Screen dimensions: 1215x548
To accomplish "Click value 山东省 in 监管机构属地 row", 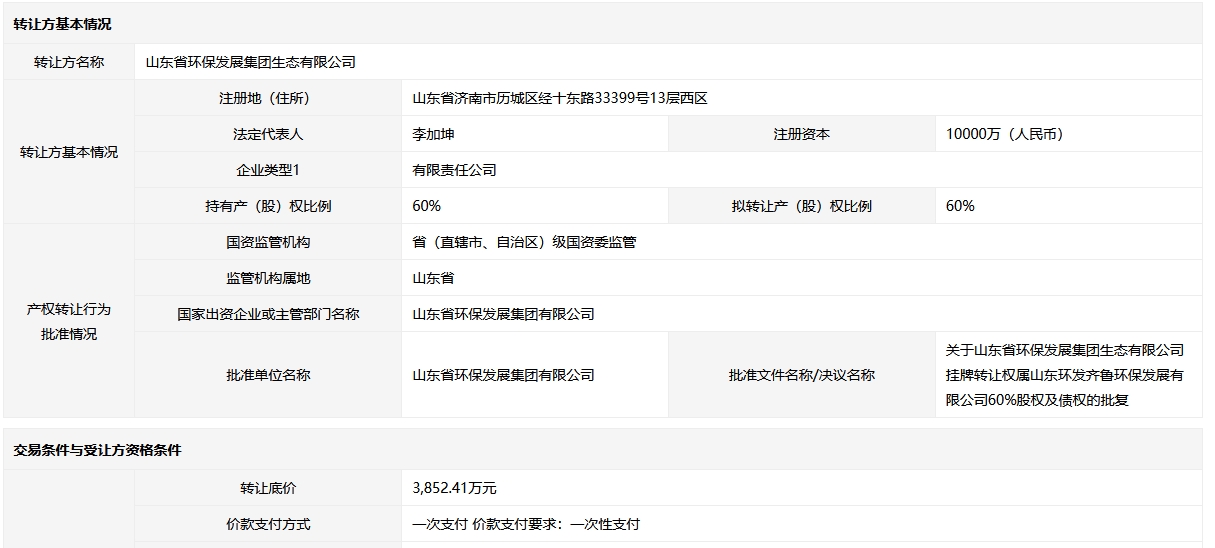I will tap(433, 278).
